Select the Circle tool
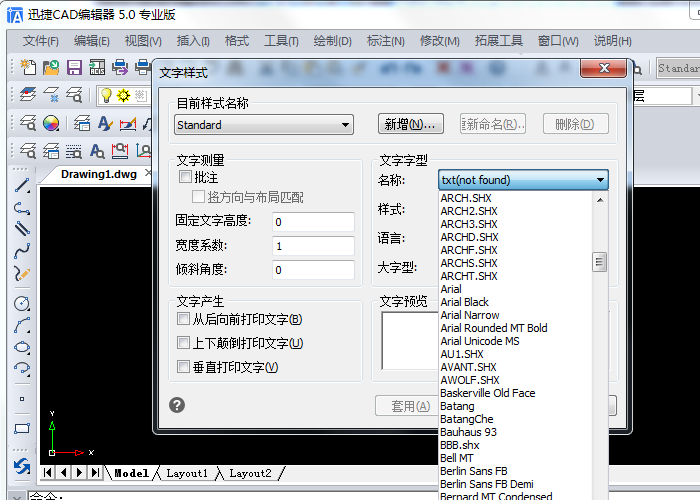The image size is (700, 500). (22, 304)
